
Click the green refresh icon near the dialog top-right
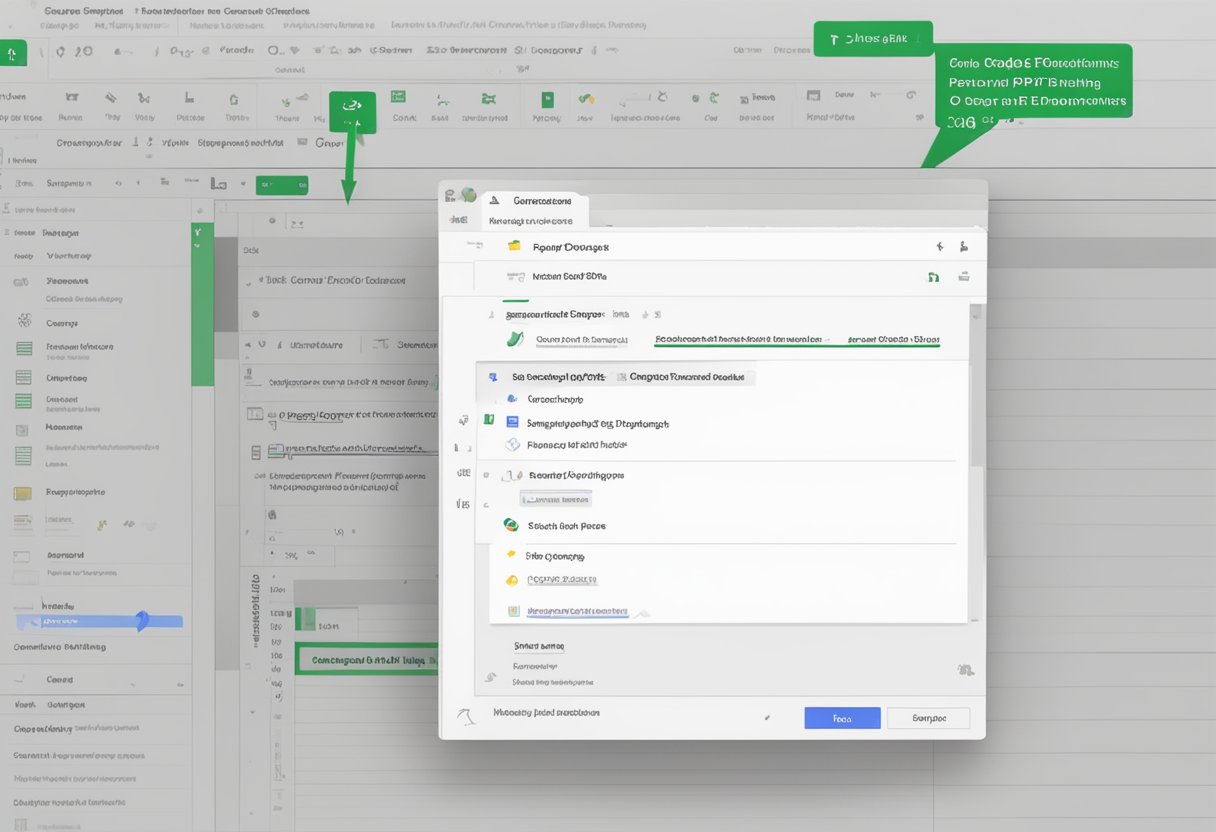click(x=933, y=276)
